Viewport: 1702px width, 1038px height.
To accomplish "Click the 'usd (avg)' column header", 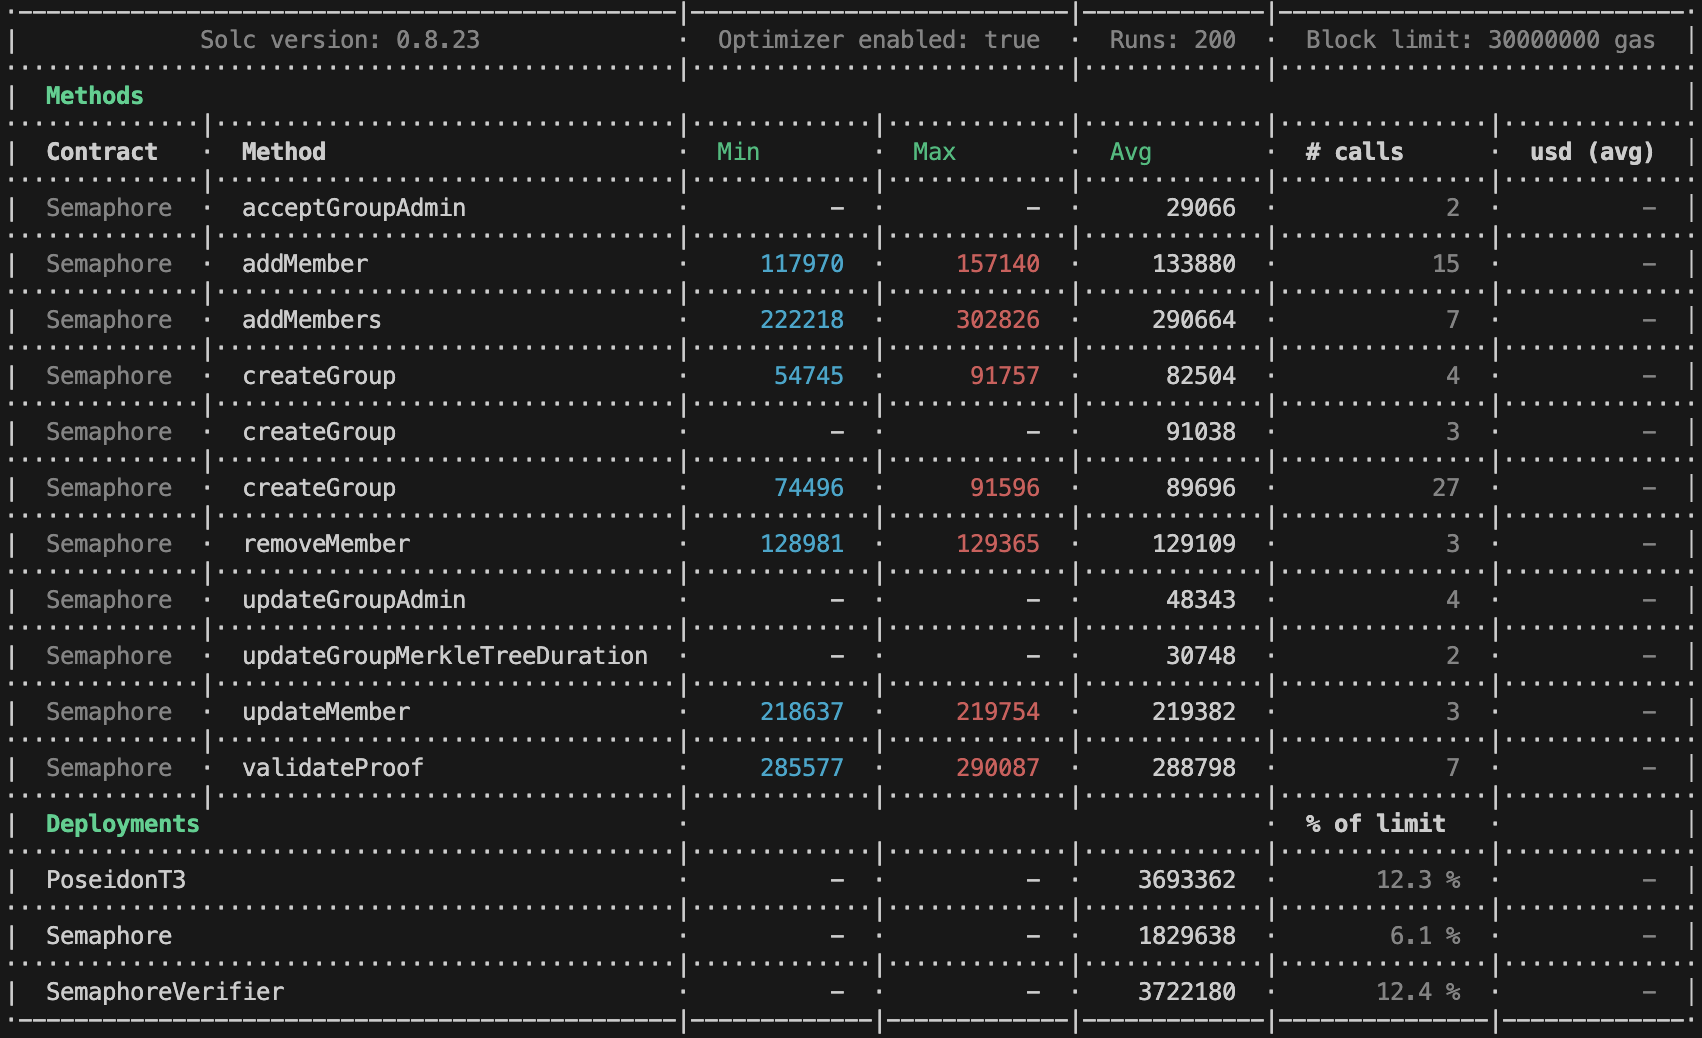I will point(1592,152).
